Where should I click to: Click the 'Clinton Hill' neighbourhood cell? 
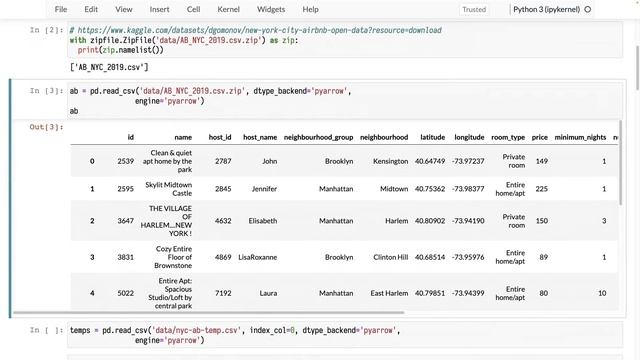391,257
